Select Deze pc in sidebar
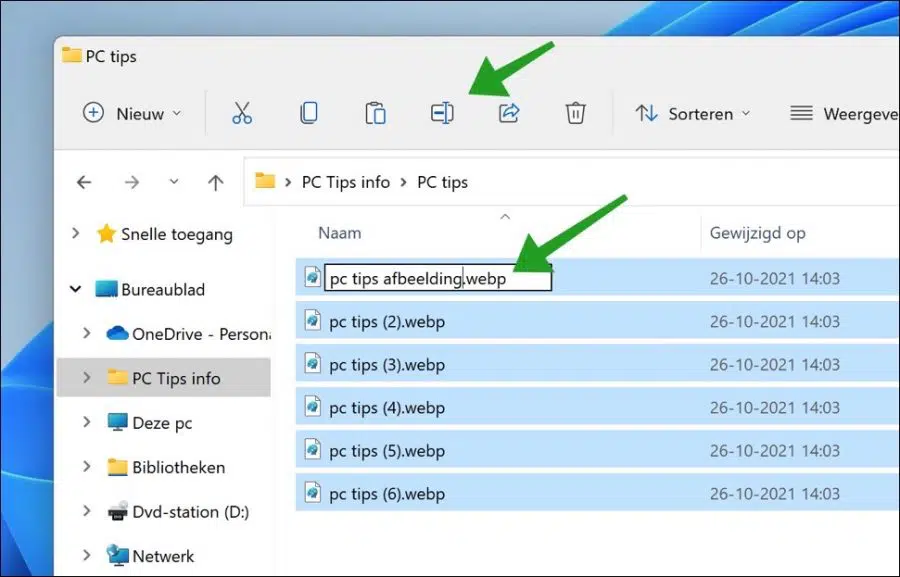 [162, 423]
